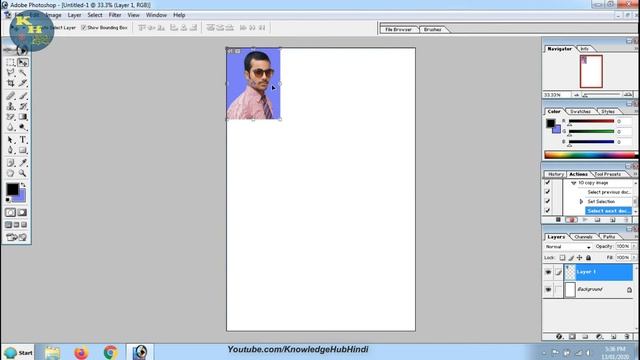Click the red R color slider
640x360 pixels.
point(591,121)
